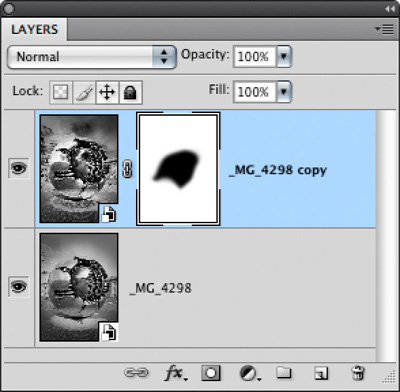Create a new layer group folder

click(x=284, y=372)
